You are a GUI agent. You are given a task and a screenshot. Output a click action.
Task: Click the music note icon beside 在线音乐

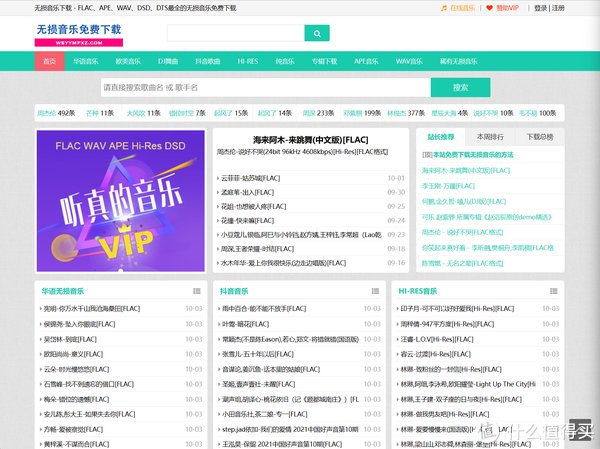click(x=444, y=8)
